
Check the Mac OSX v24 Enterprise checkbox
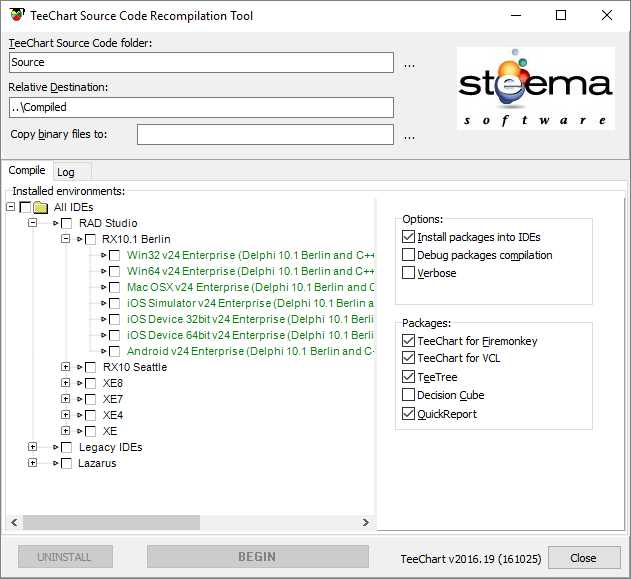[x=114, y=287]
